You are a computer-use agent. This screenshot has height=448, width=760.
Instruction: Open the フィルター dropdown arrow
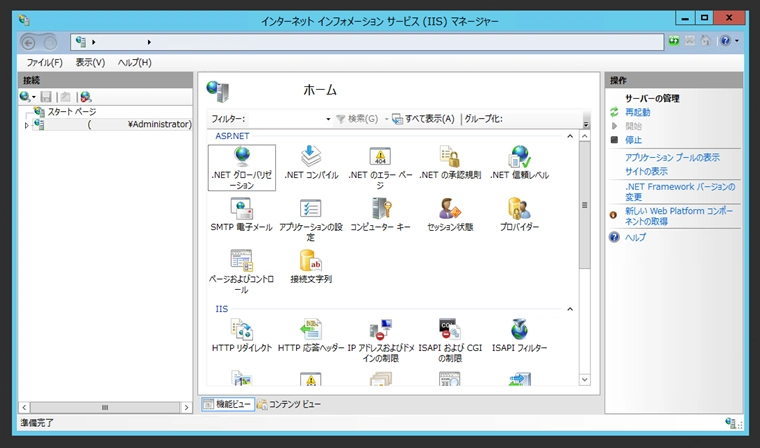pyautogui.click(x=328, y=119)
